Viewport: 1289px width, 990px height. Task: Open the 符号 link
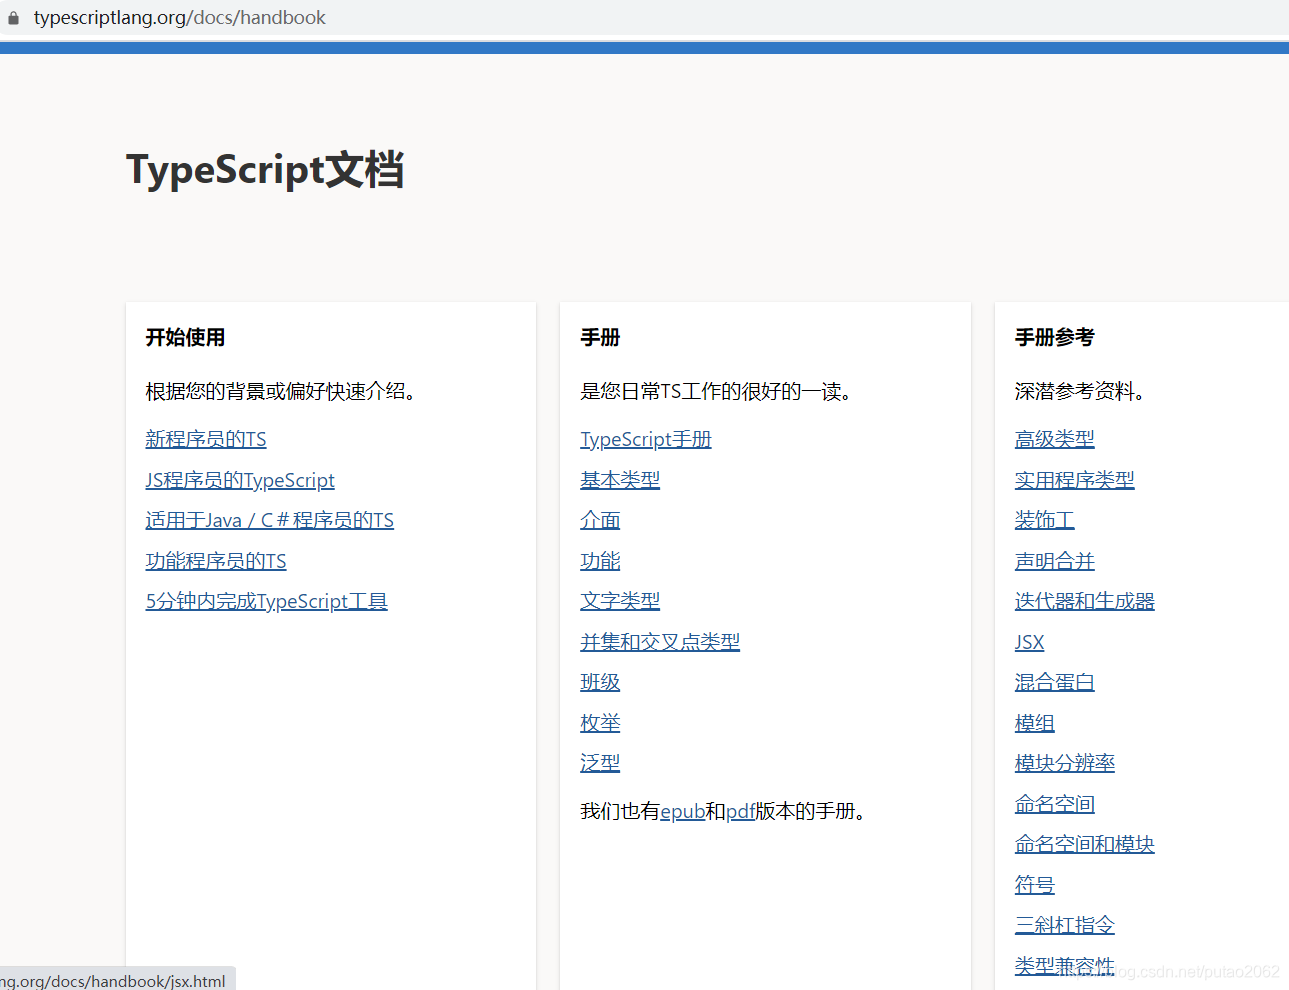(x=1035, y=884)
